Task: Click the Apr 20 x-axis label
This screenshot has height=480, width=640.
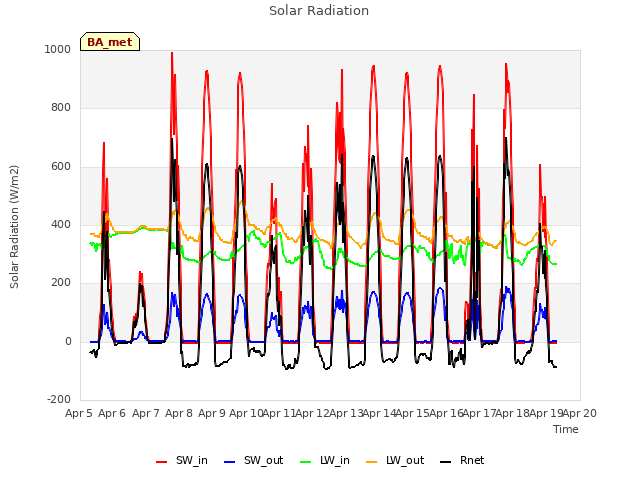Action: 580,413
